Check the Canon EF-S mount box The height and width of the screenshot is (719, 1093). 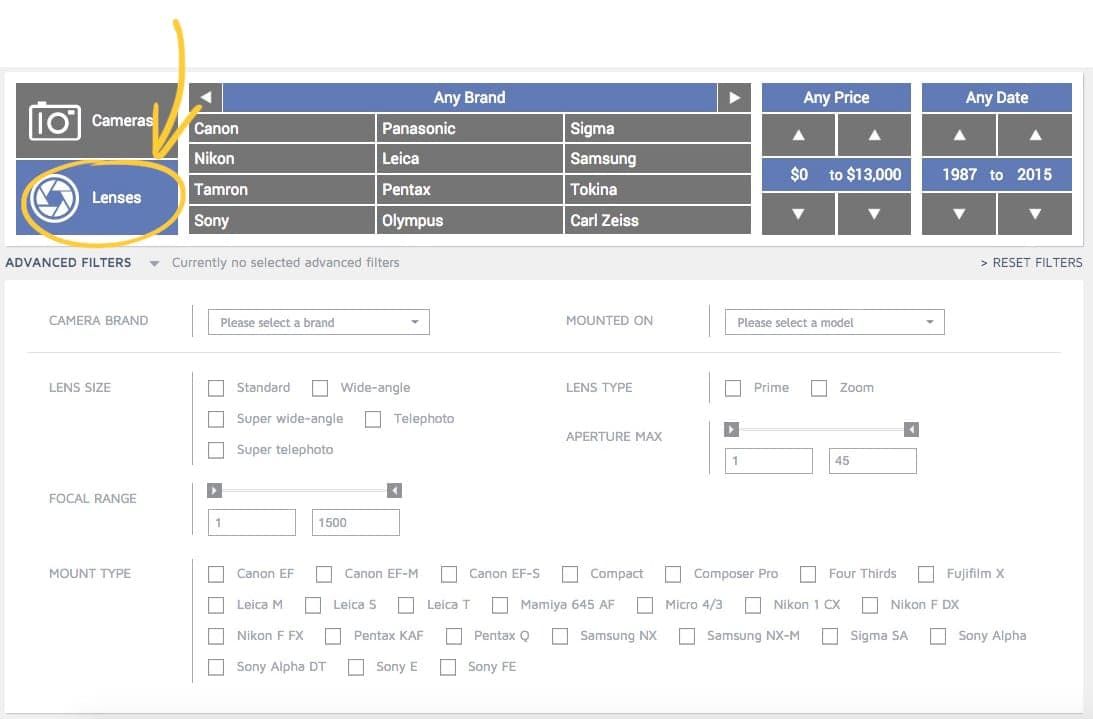coord(449,574)
